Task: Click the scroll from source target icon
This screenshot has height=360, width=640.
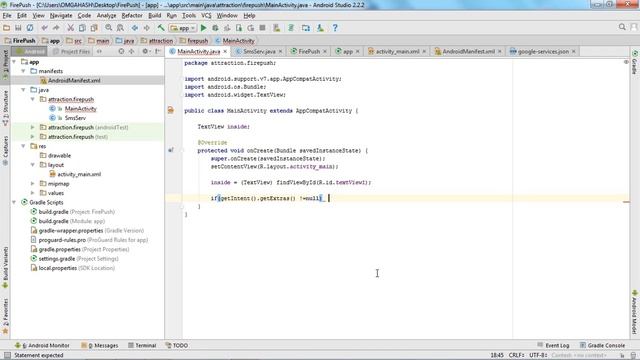Action: pos(121,51)
